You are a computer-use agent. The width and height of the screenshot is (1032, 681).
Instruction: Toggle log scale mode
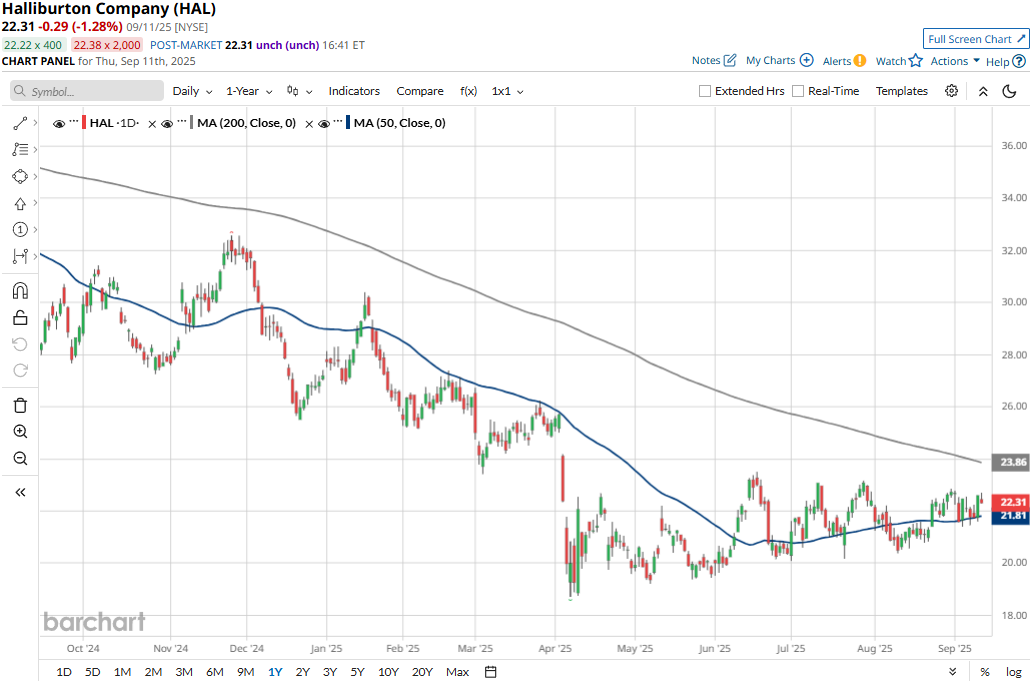point(1014,672)
